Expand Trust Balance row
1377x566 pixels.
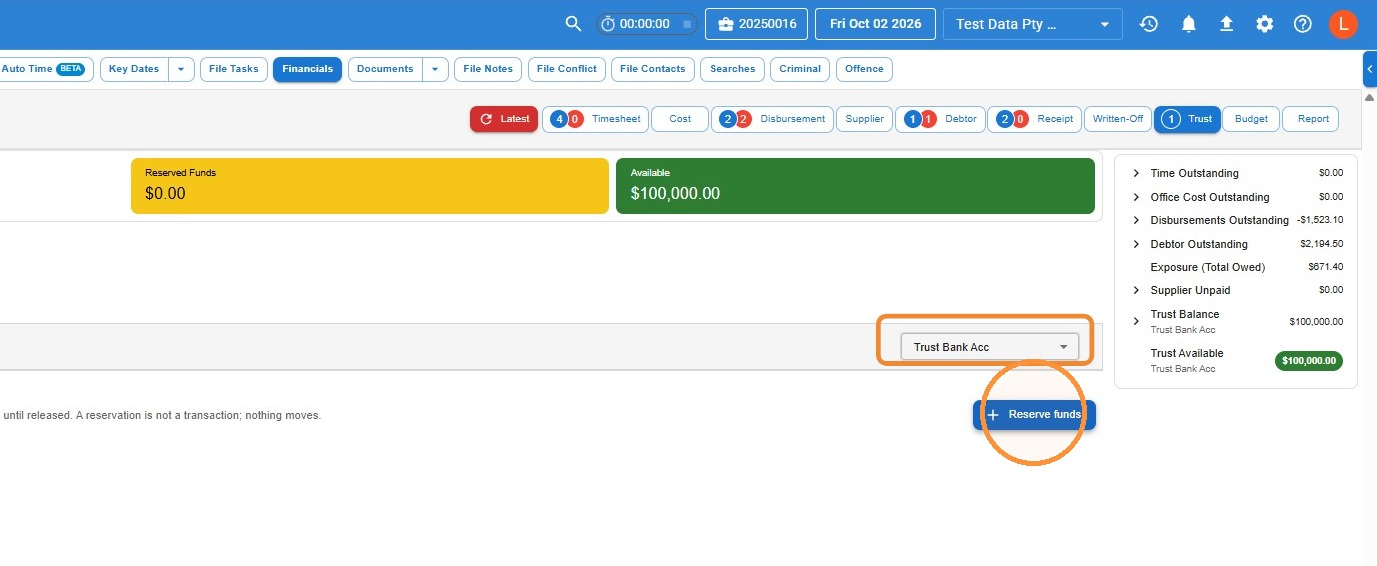click(1136, 321)
